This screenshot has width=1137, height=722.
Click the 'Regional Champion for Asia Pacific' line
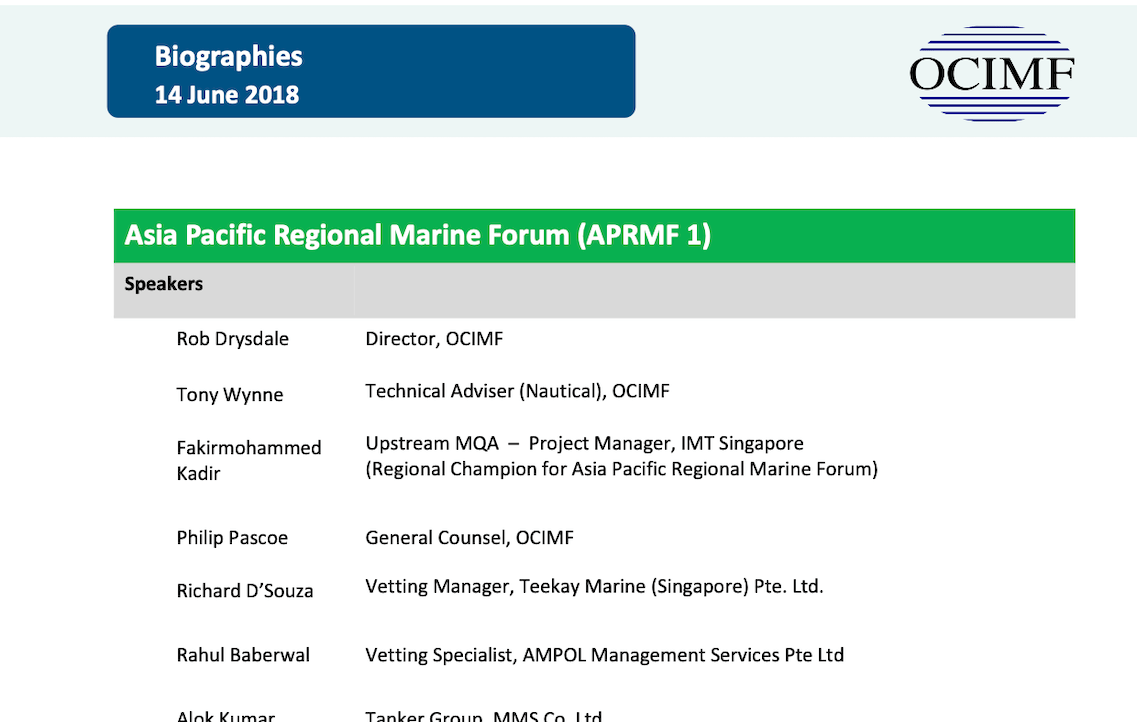point(621,469)
